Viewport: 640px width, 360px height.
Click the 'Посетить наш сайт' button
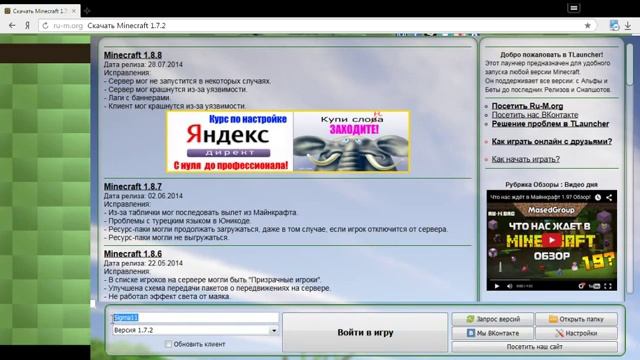click(535, 347)
